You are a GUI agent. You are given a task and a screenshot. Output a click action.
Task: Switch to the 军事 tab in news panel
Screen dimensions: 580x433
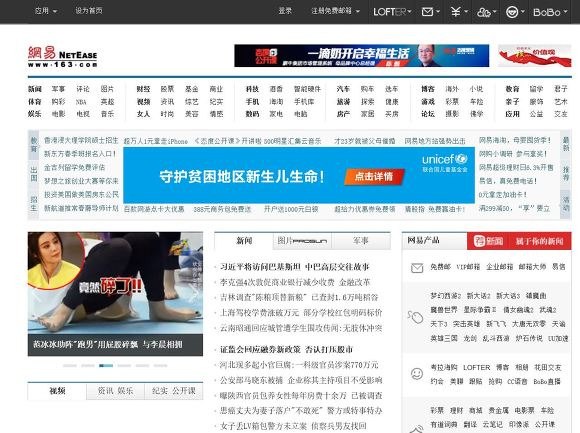pyautogui.click(x=361, y=241)
